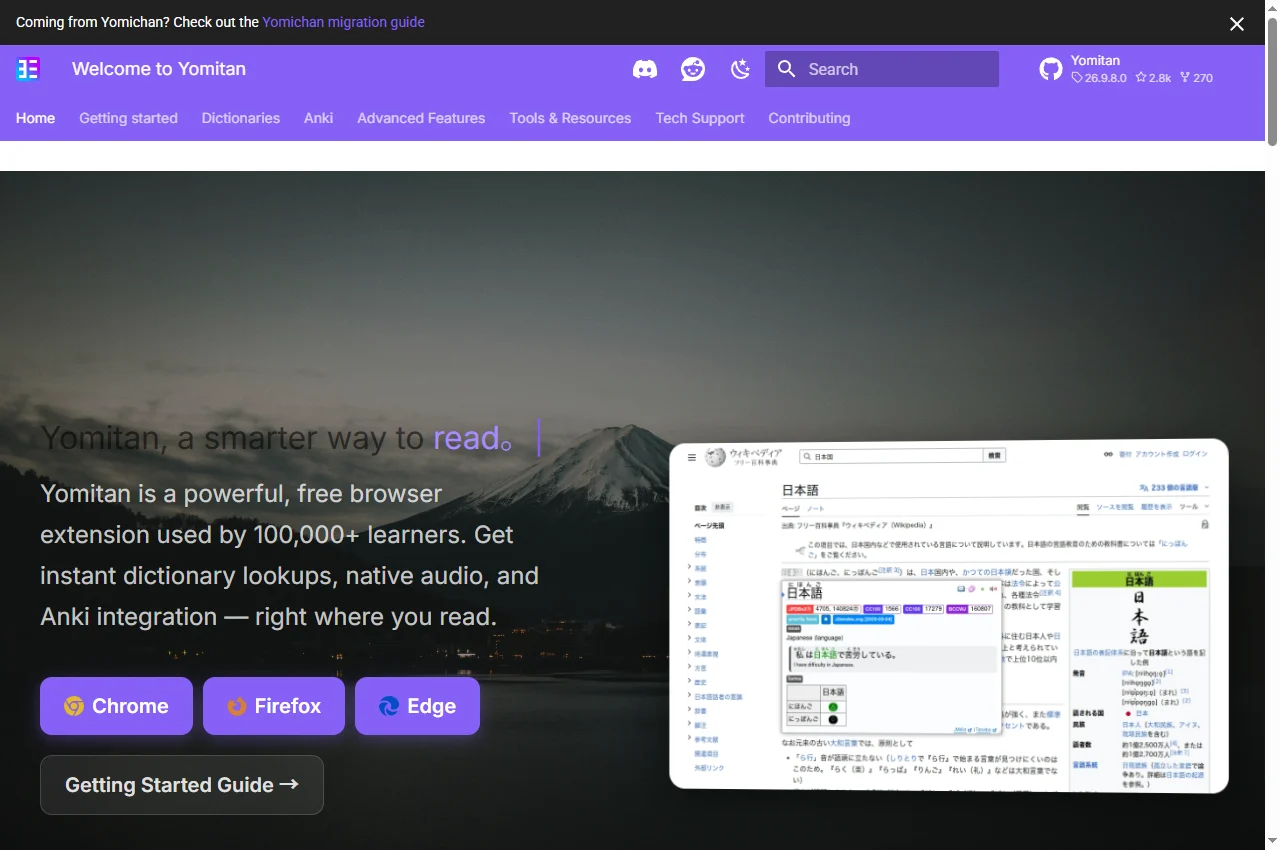Open the Tech Support tab
This screenshot has width=1280, height=850.
pos(700,118)
